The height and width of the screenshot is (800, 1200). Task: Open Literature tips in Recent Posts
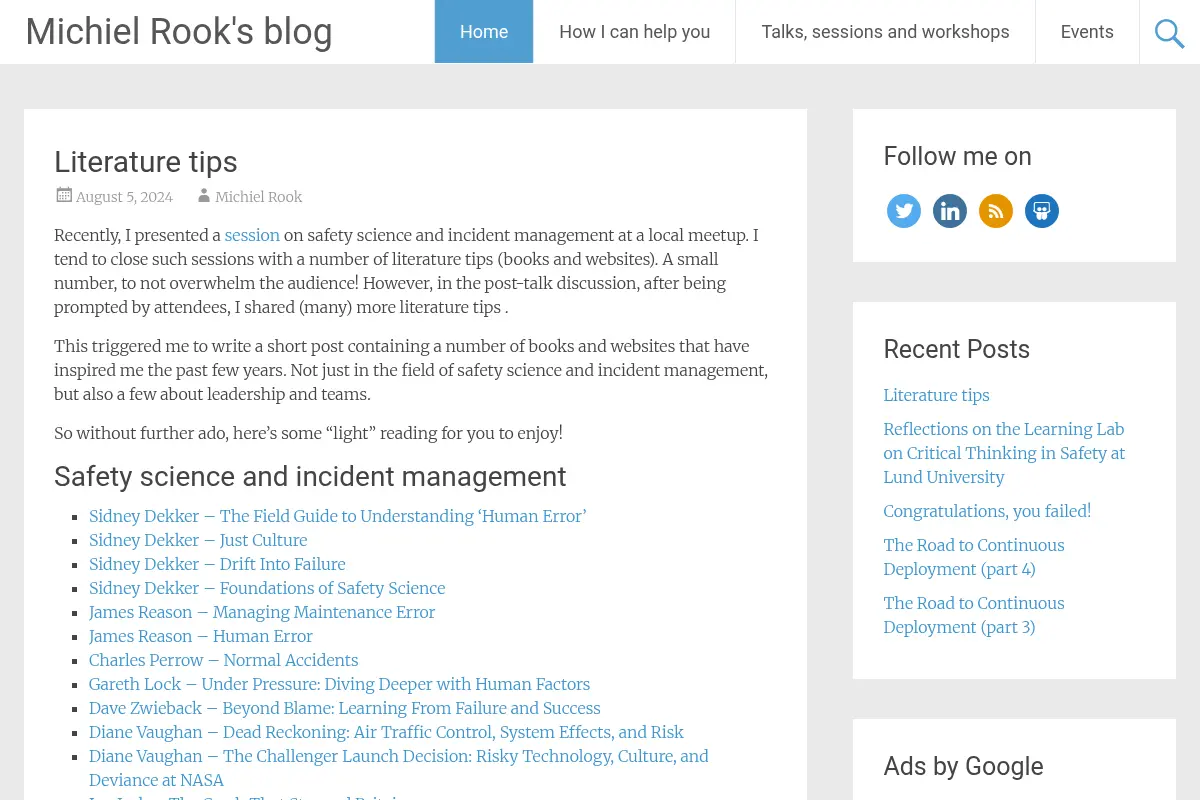936,395
